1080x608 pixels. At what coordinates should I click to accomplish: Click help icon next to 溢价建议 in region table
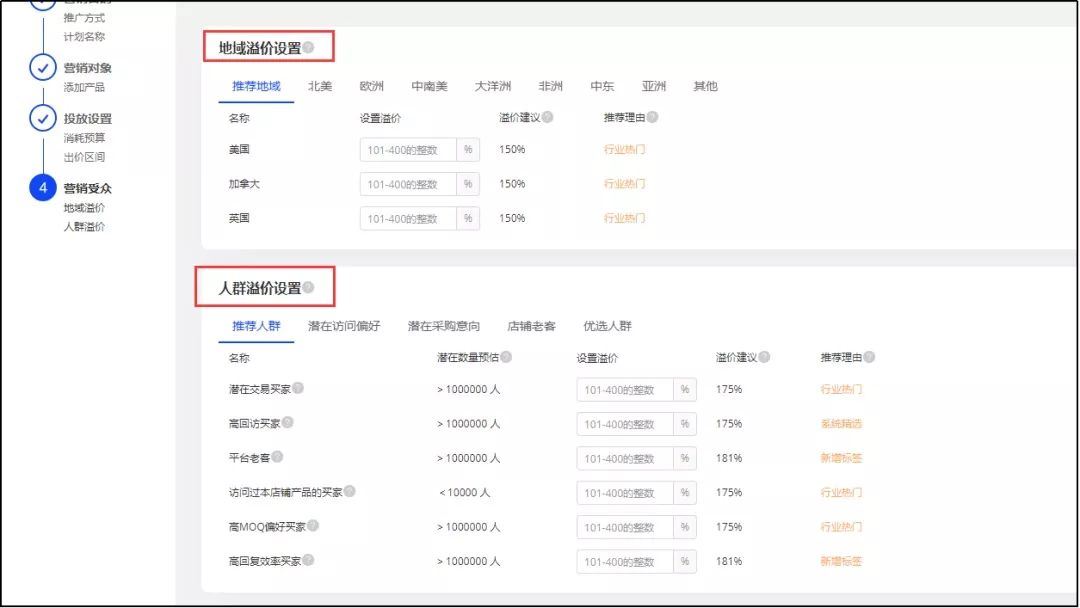click(547, 117)
